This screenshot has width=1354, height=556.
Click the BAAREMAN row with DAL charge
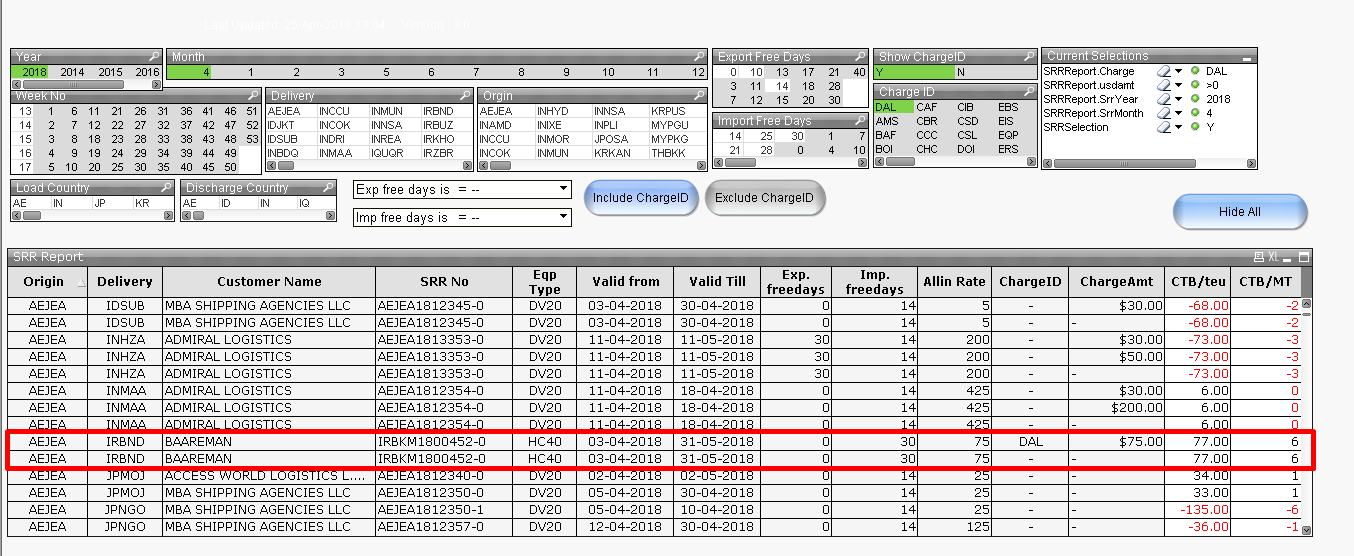270,441
